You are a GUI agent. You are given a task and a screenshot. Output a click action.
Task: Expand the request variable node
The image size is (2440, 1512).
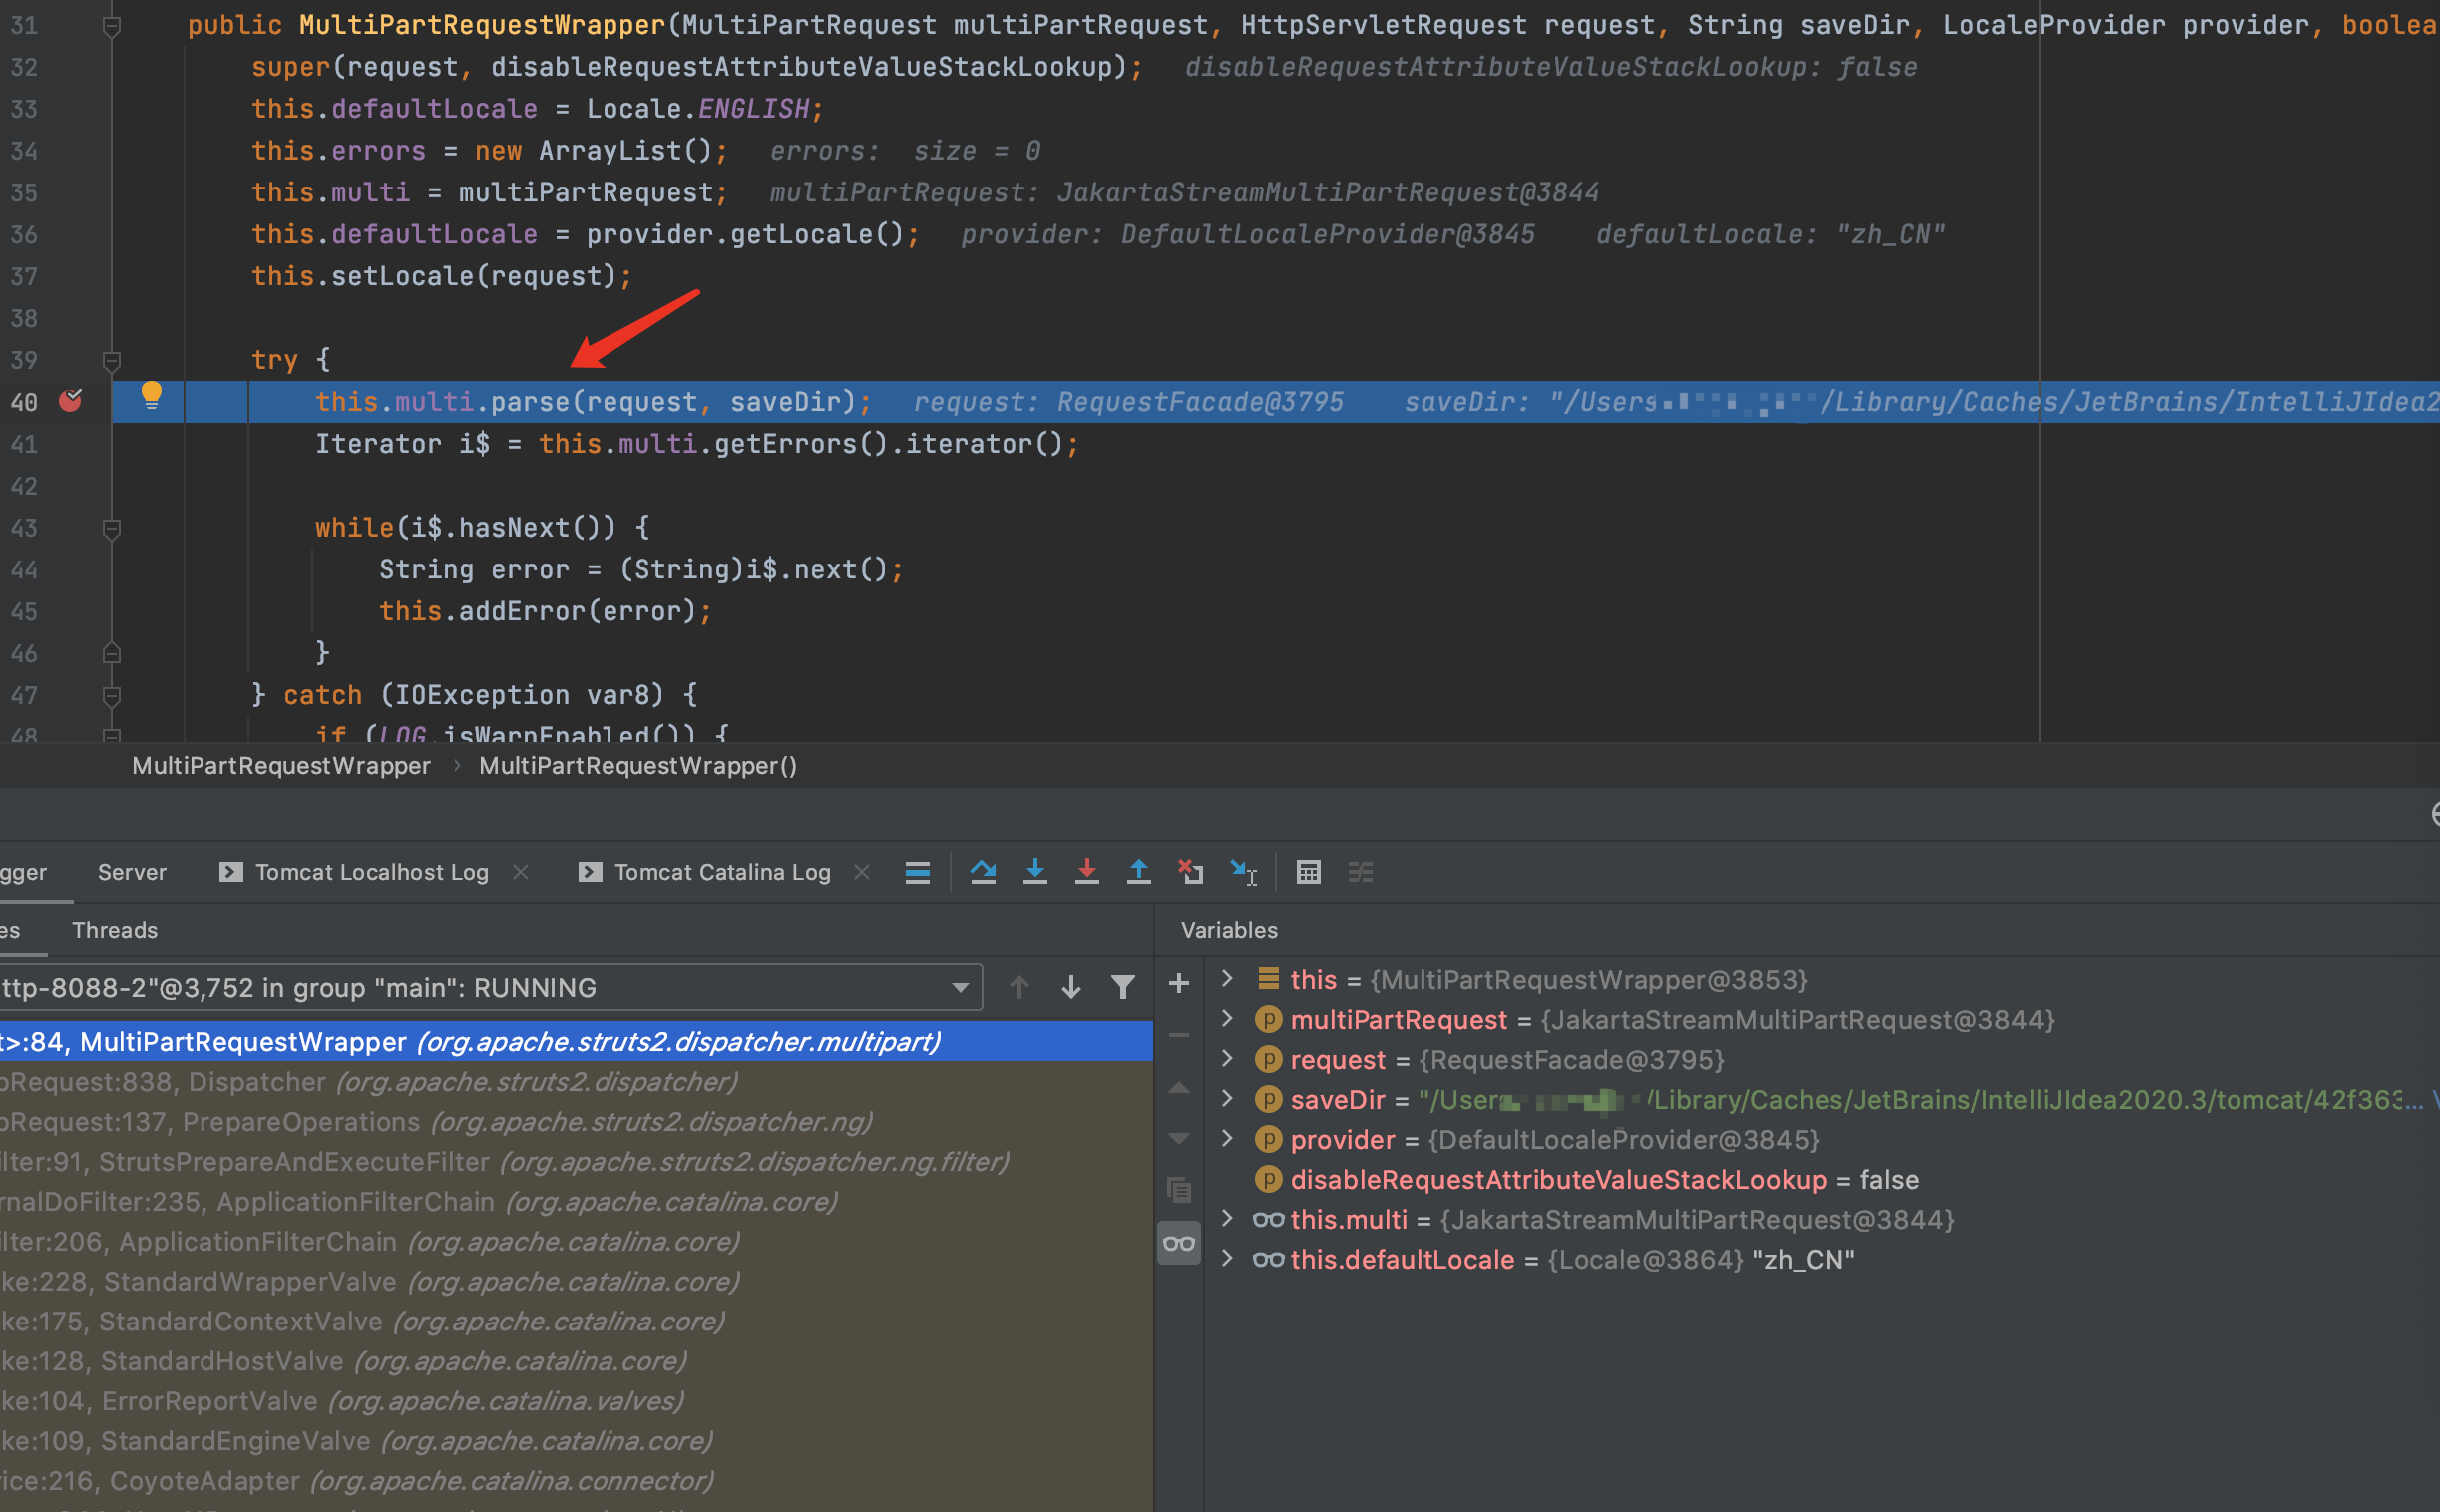pos(1227,1059)
